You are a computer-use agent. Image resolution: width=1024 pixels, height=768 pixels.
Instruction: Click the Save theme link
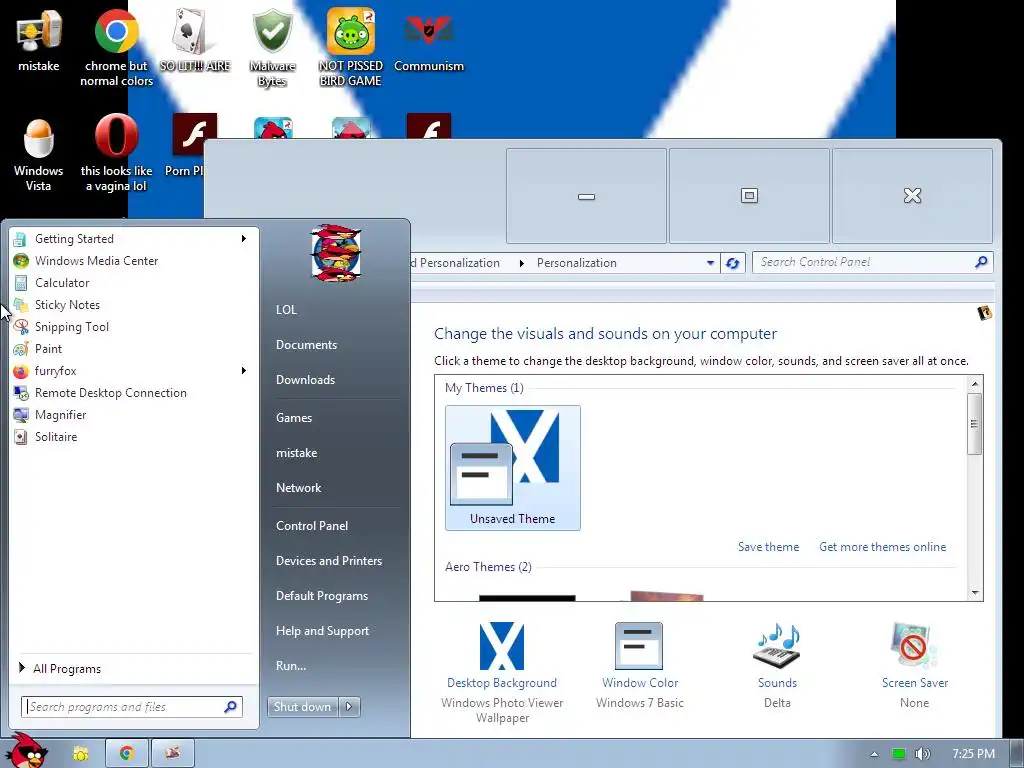pyautogui.click(x=768, y=547)
